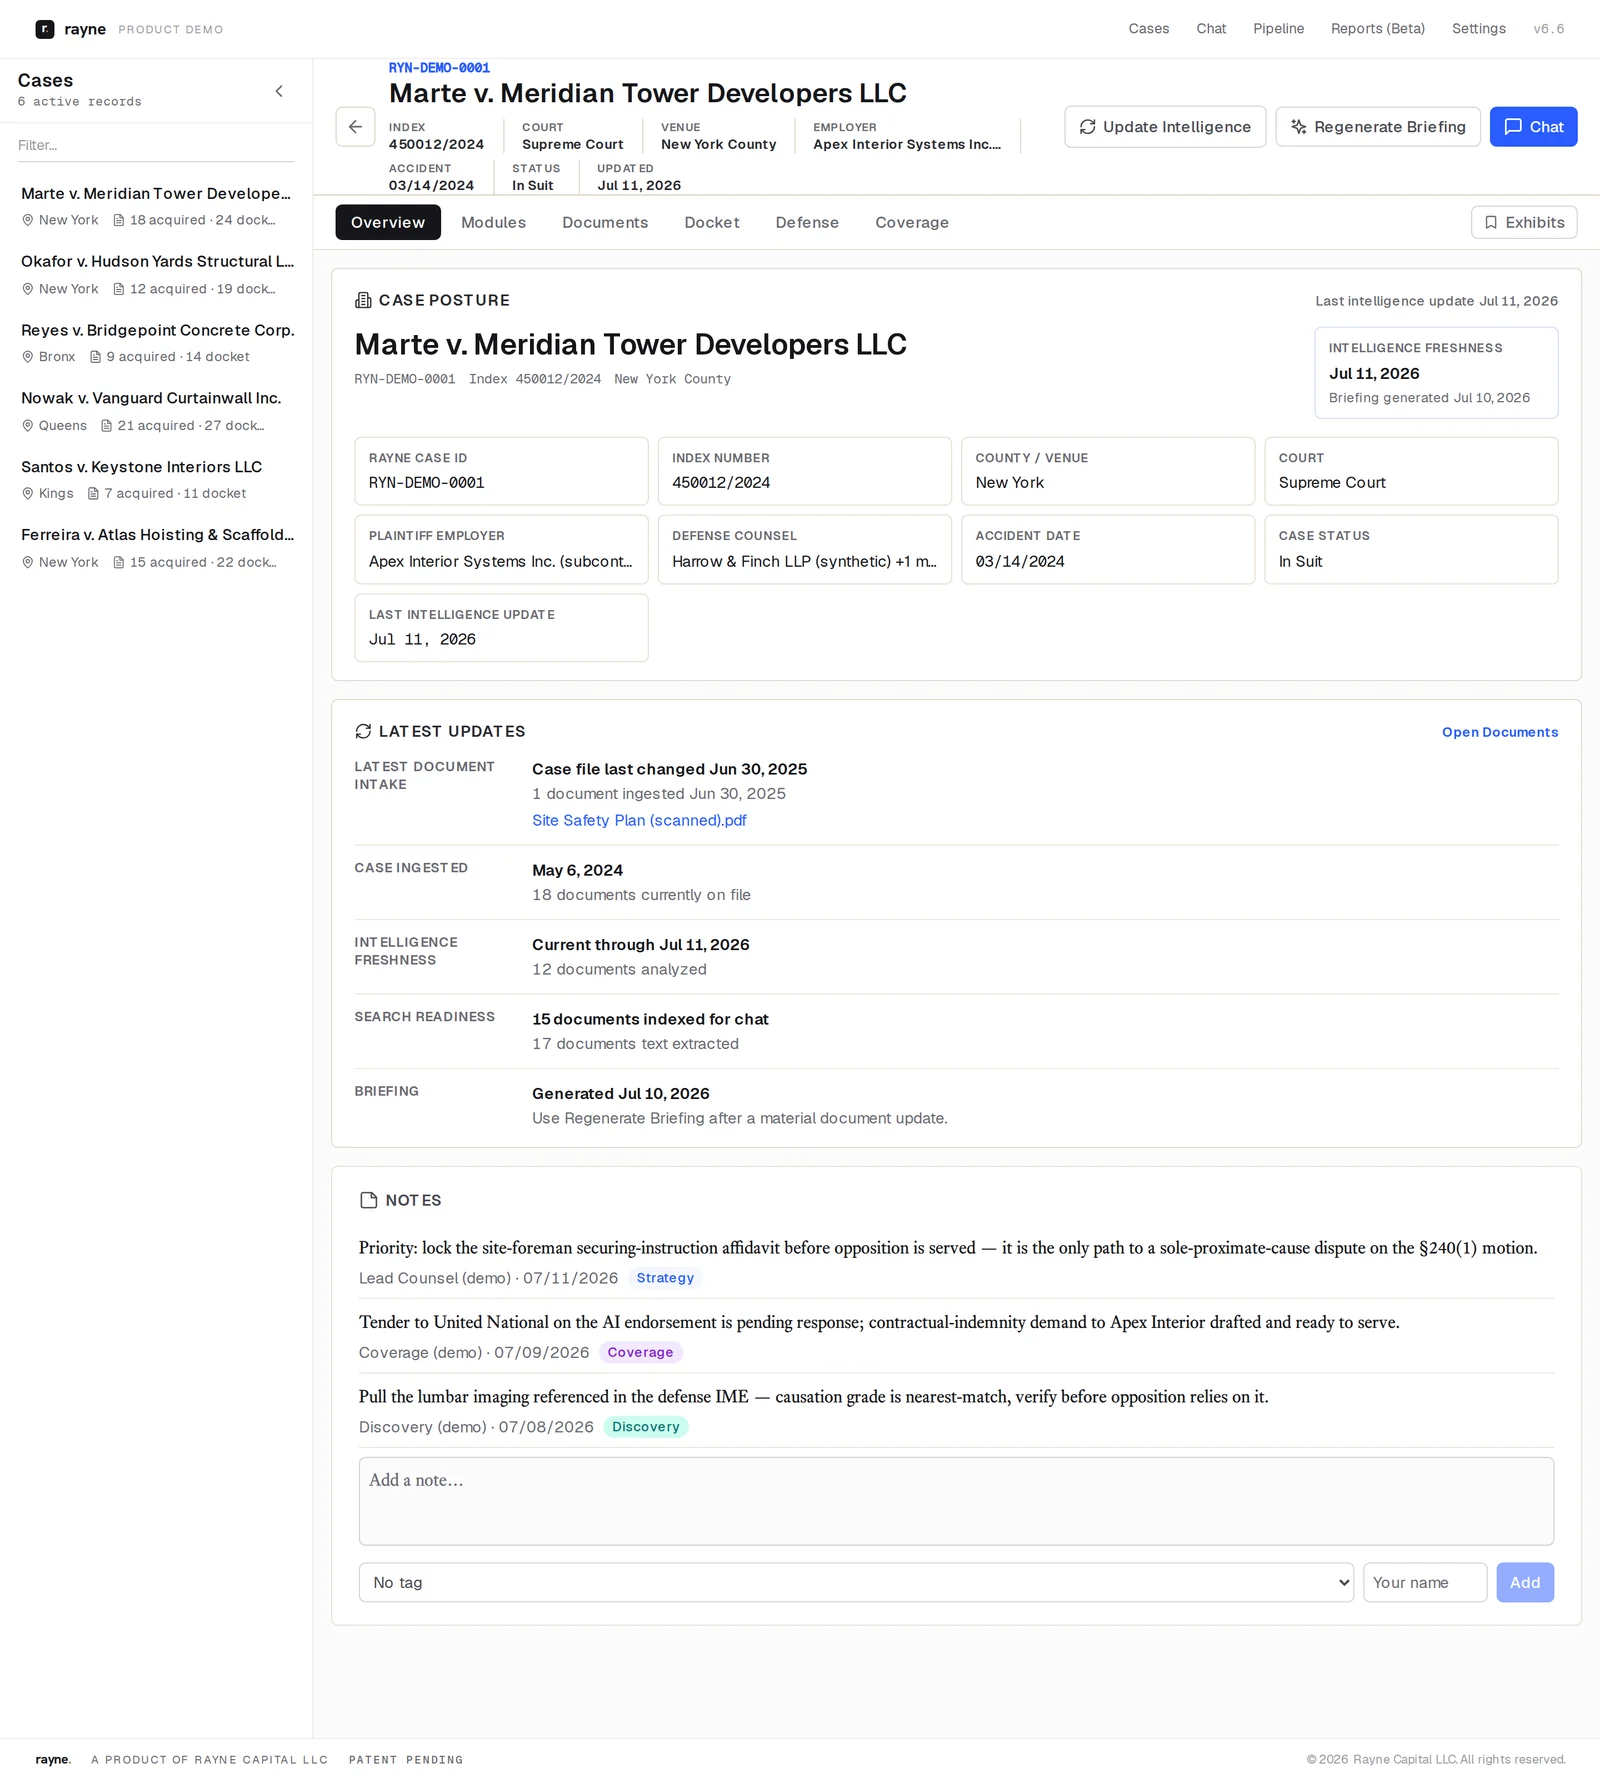The width and height of the screenshot is (1600, 1778).
Task: Open the Documents tab
Action: [605, 222]
